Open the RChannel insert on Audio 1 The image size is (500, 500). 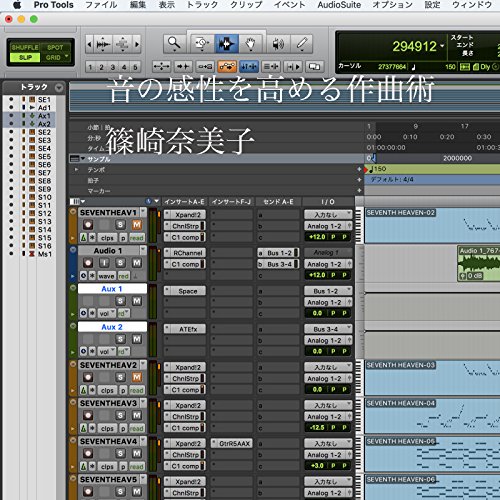(x=185, y=253)
